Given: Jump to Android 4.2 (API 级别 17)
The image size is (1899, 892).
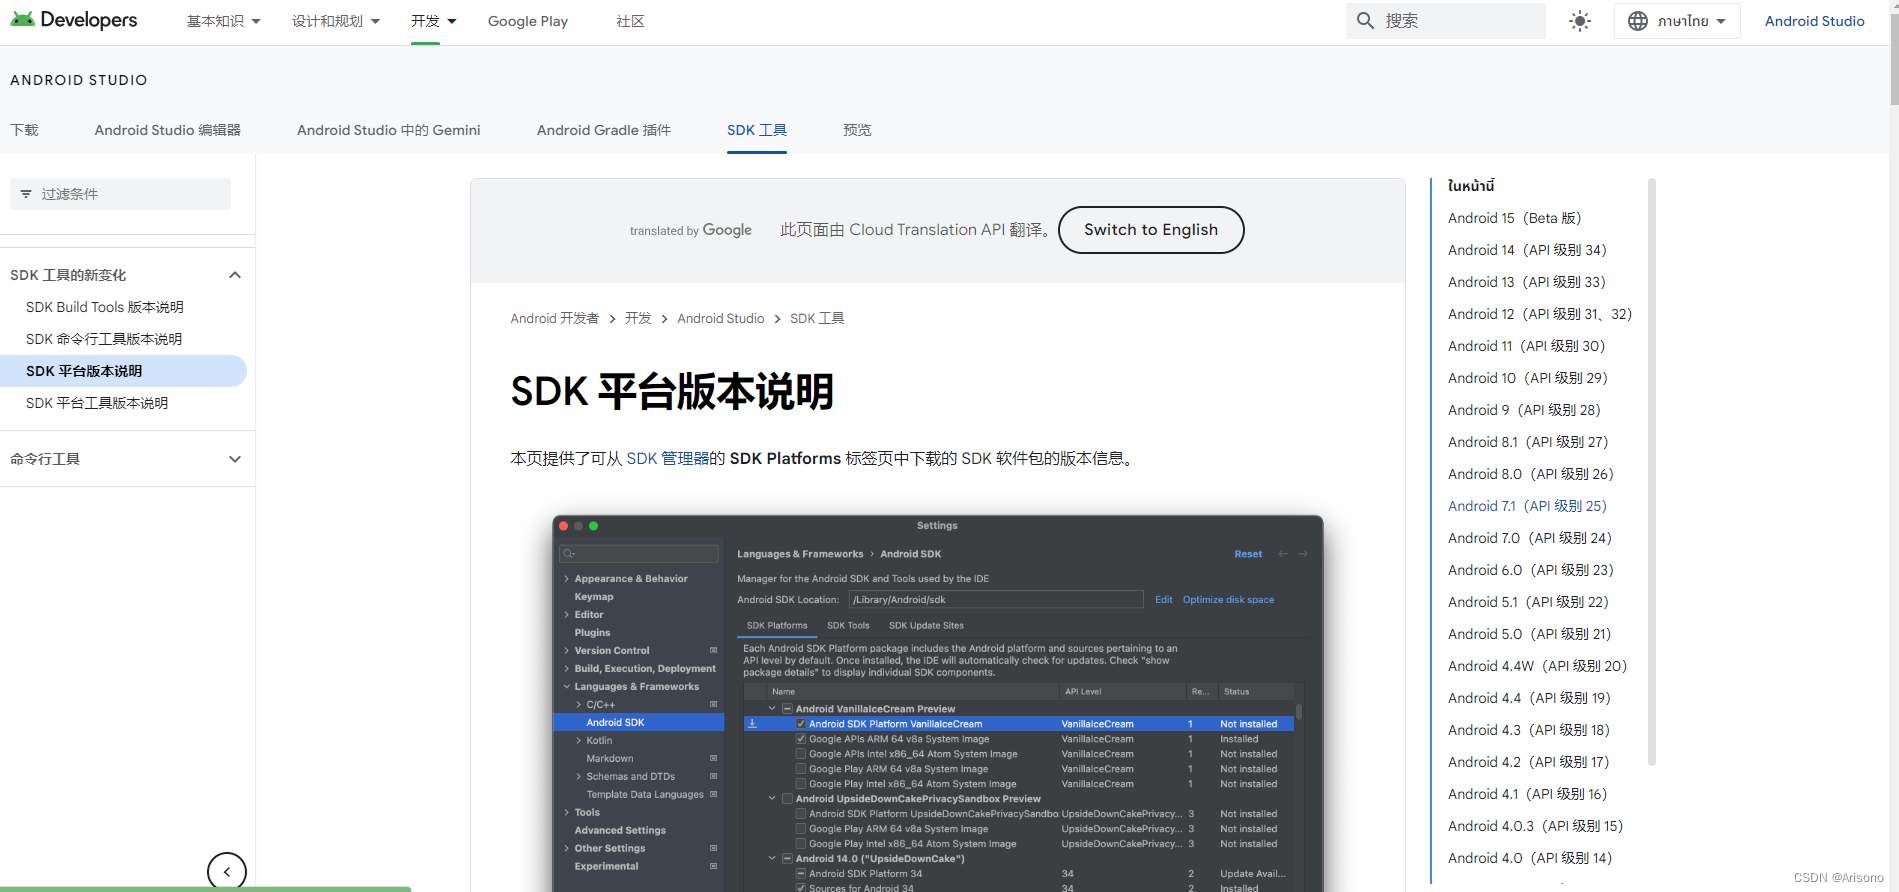Looking at the screenshot, I should (1529, 762).
